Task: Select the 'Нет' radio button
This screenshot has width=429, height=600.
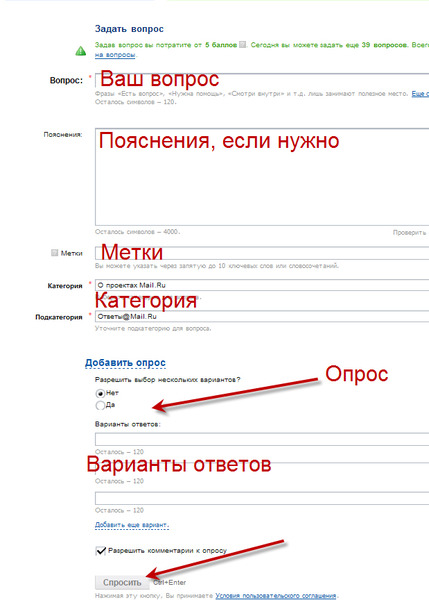Action: click(100, 393)
